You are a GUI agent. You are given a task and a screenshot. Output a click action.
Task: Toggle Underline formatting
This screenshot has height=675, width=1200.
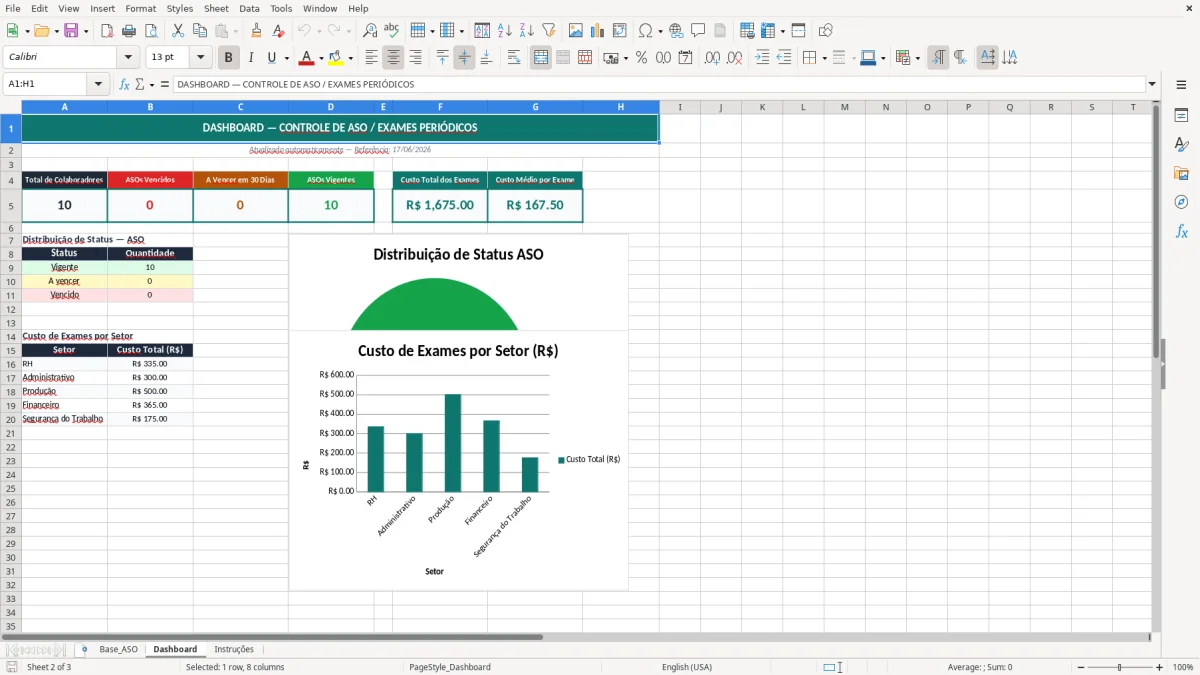(x=271, y=58)
